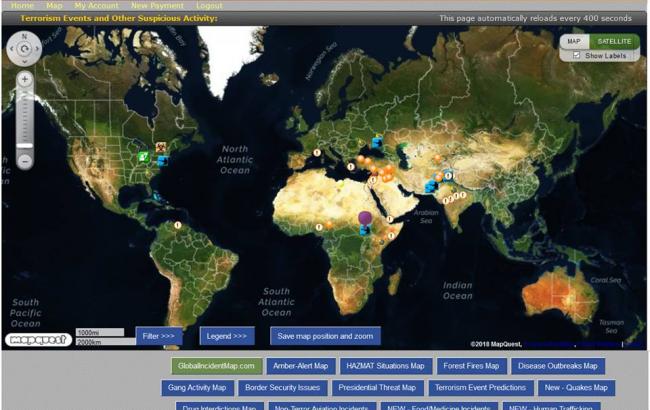Screen dimensions: 650x410
Task: Click the vertical zoom slider track
Action: tap(25, 120)
